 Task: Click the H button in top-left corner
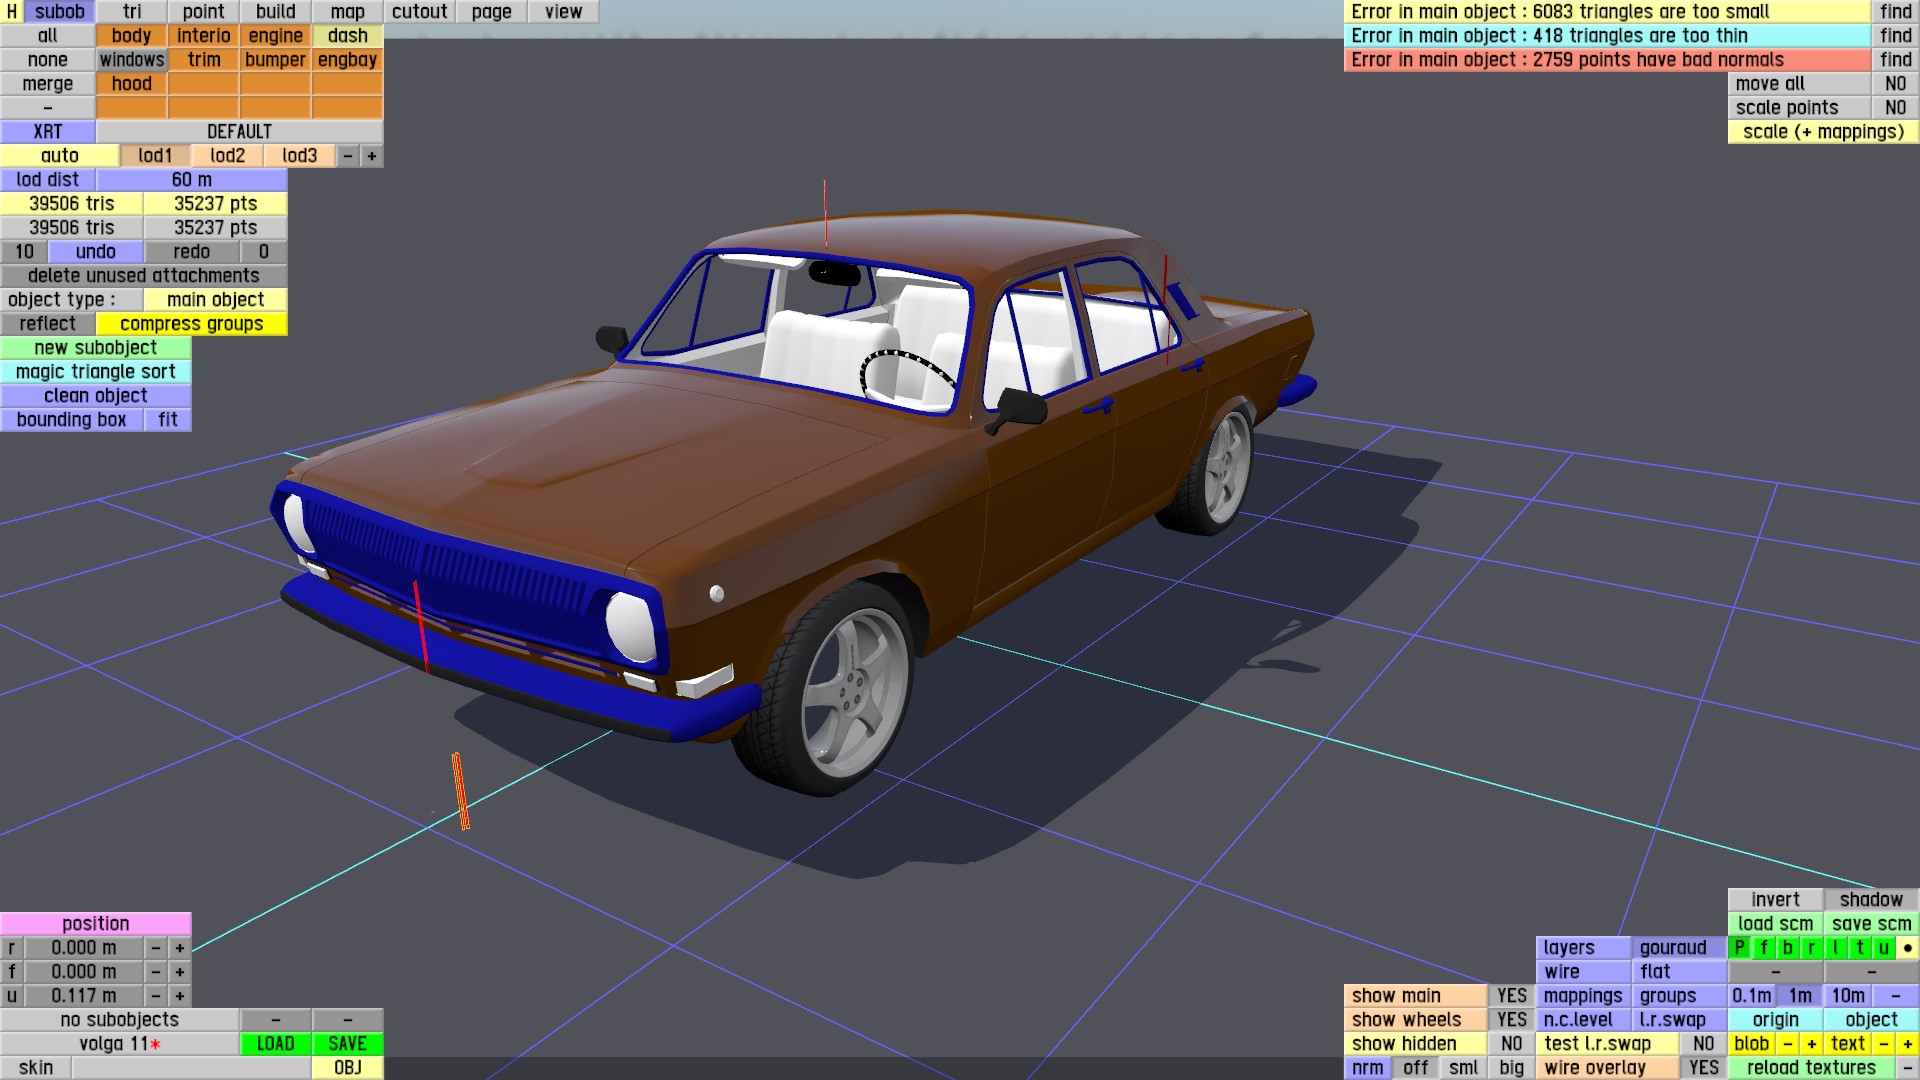click(12, 12)
